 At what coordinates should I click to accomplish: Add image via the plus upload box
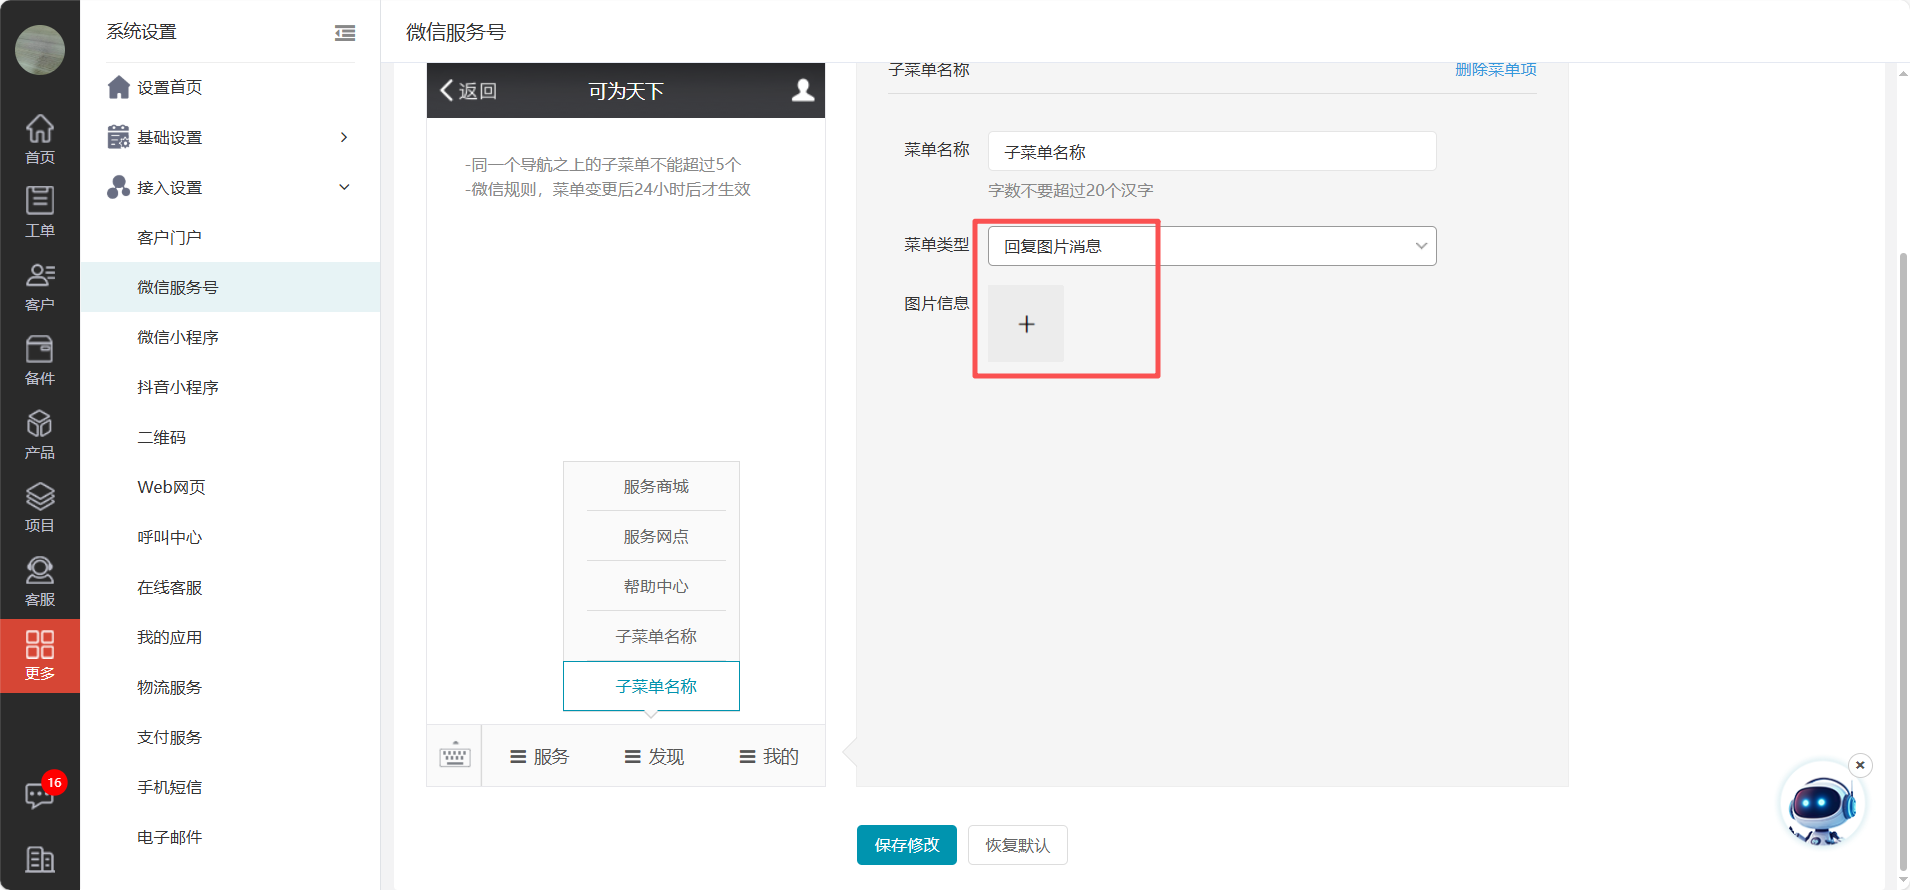(x=1026, y=324)
